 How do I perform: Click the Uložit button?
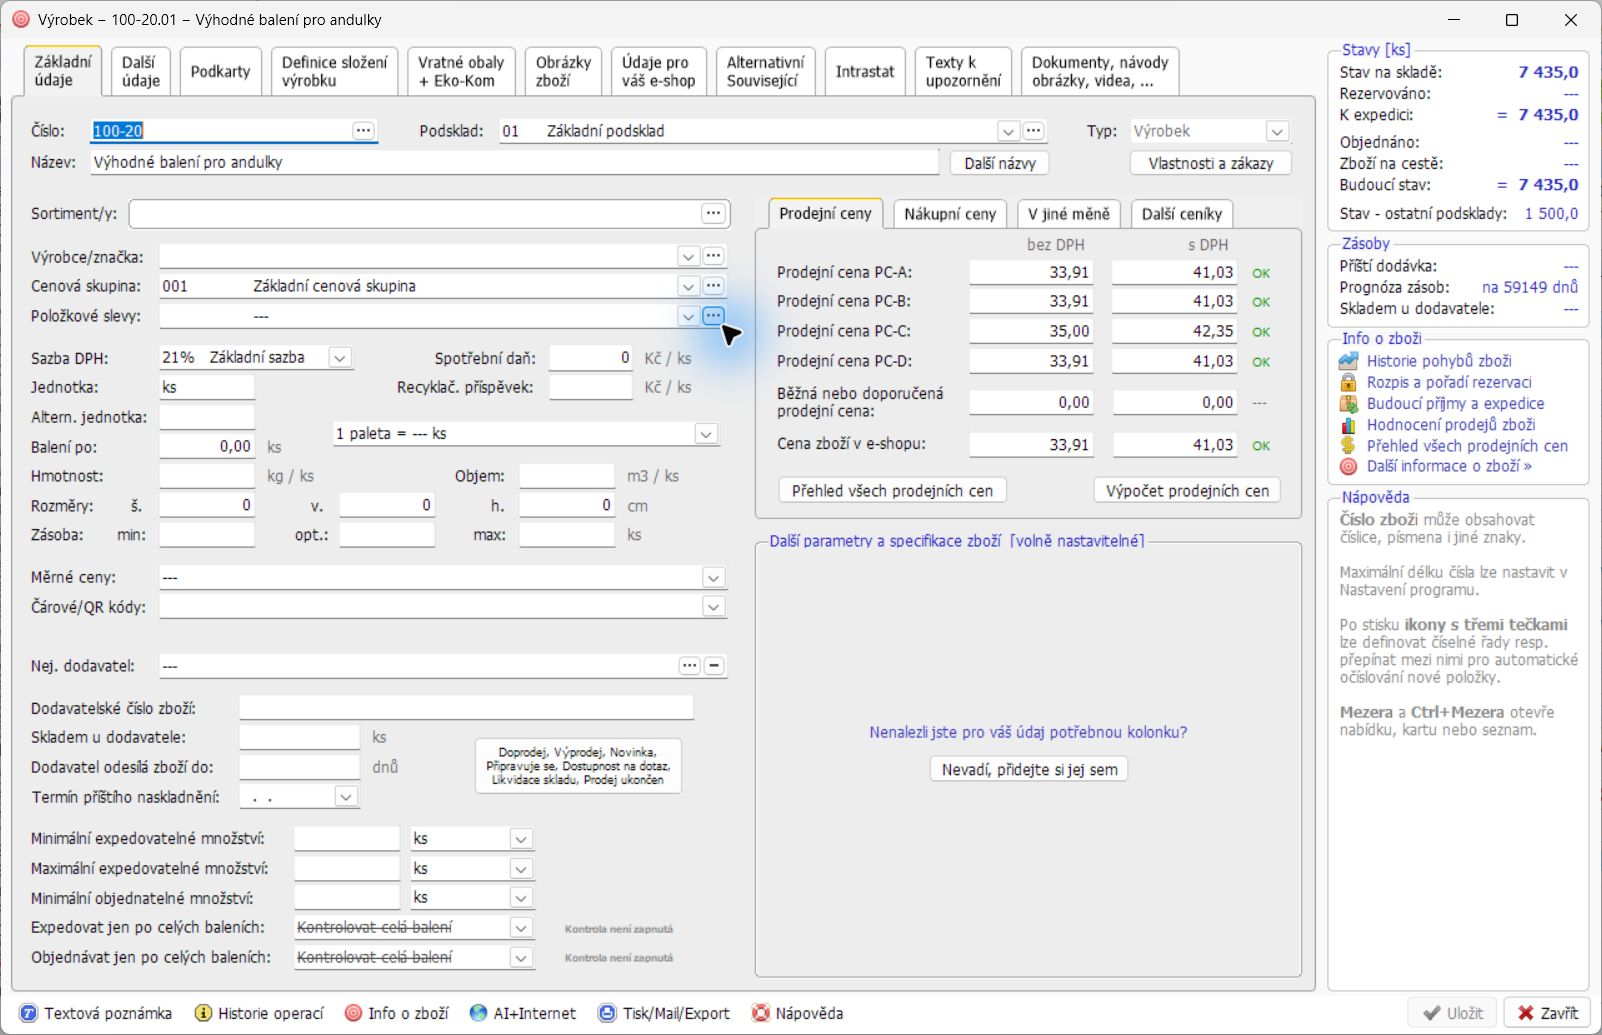[1453, 1013]
